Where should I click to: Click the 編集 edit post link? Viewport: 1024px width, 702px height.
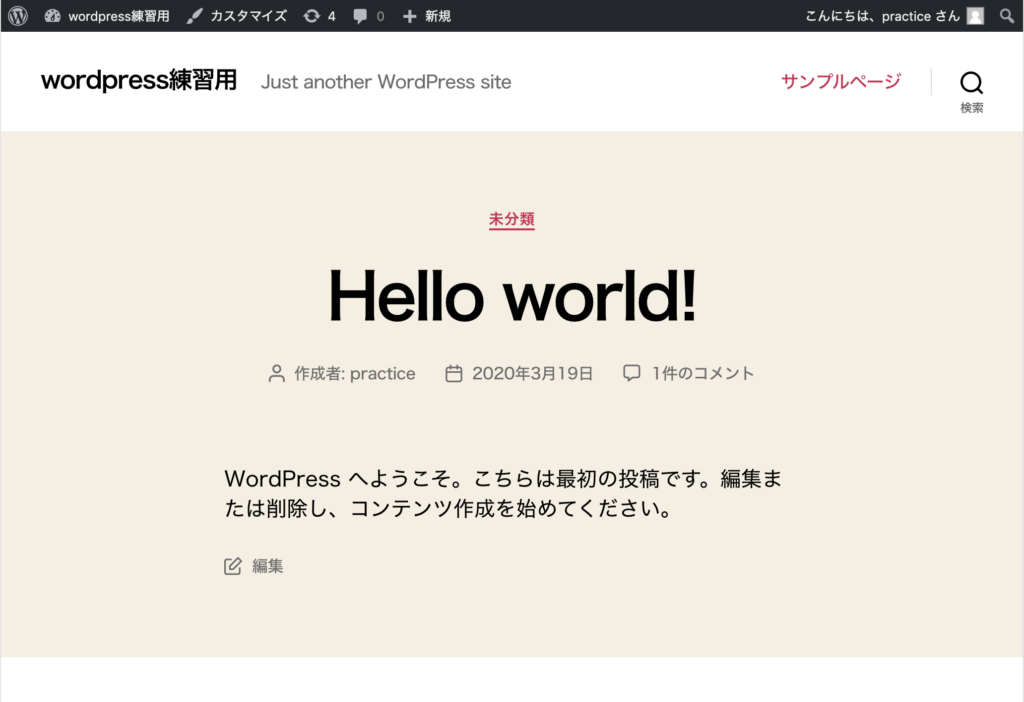tap(267, 566)
